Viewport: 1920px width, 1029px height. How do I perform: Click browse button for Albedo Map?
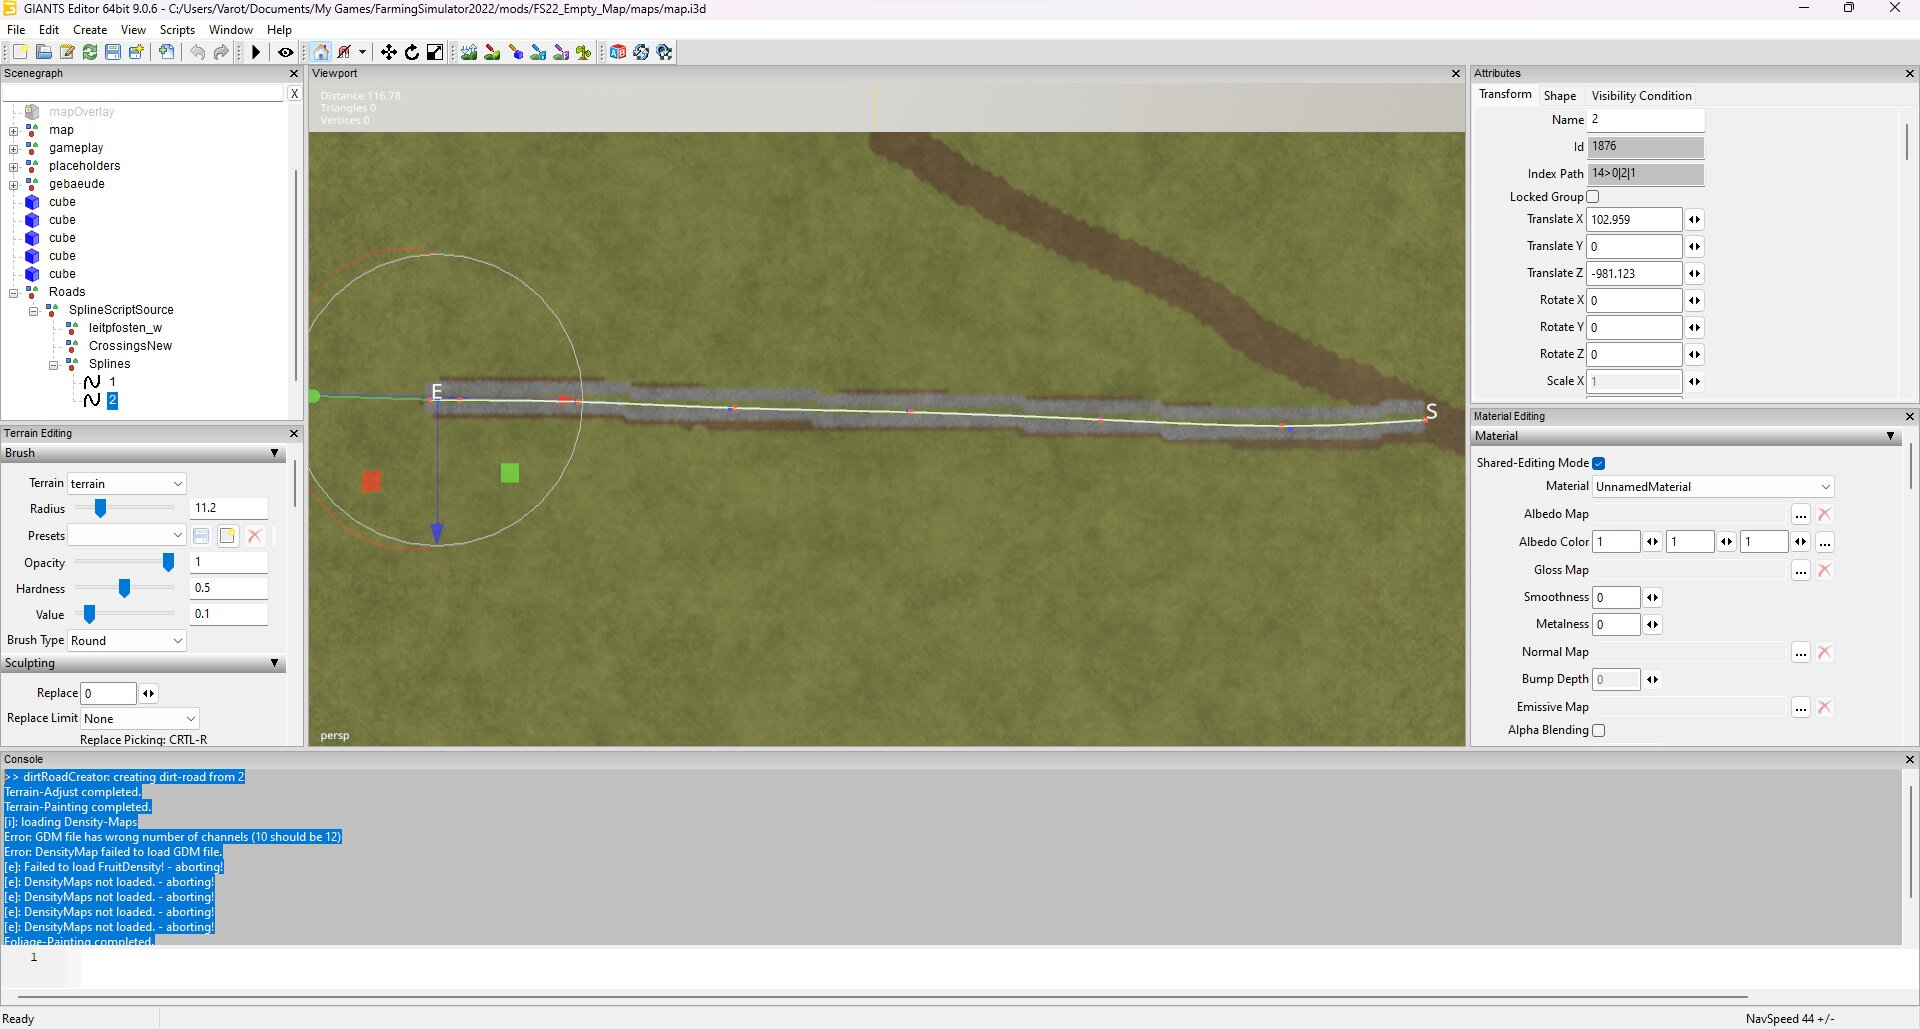click(1800, 515)
